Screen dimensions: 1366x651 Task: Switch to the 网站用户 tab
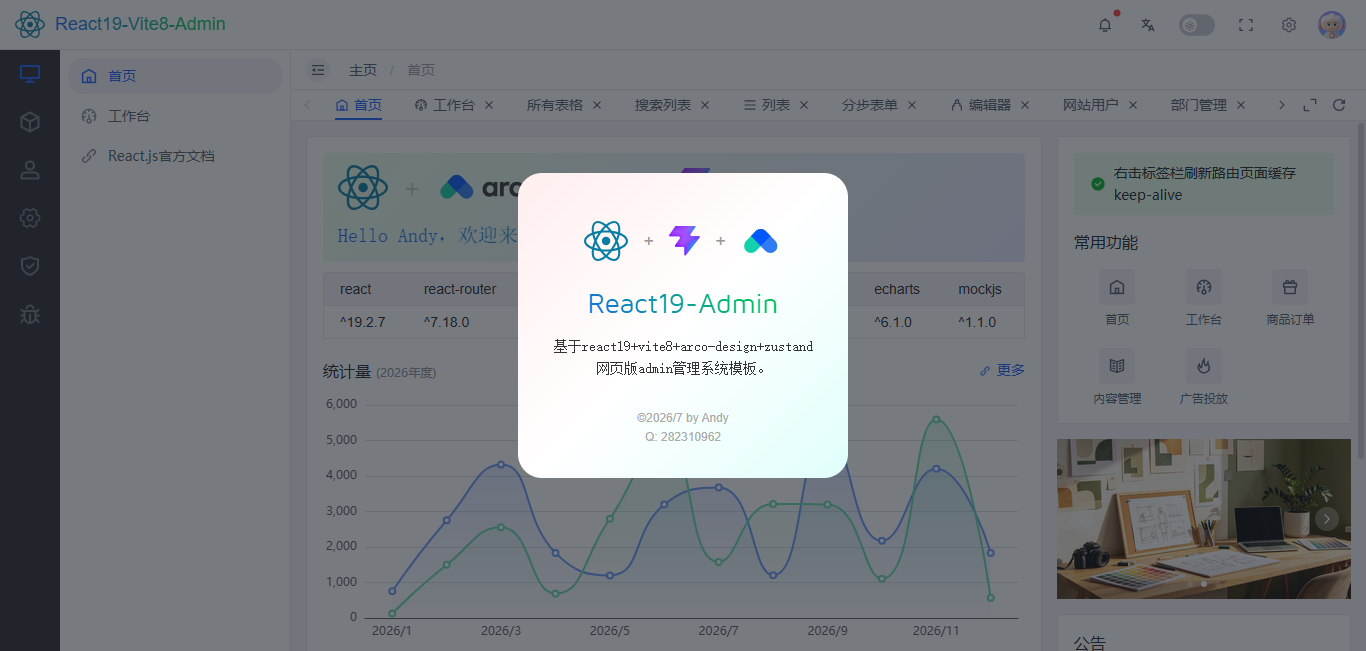tap(1091, 105)
